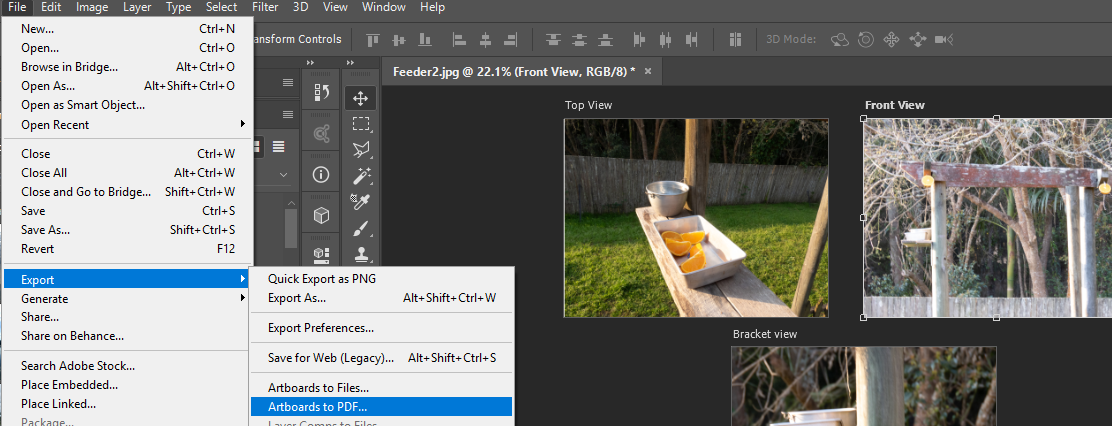
Task: Click Distribute left edges icon
Action: click(640, 40)
